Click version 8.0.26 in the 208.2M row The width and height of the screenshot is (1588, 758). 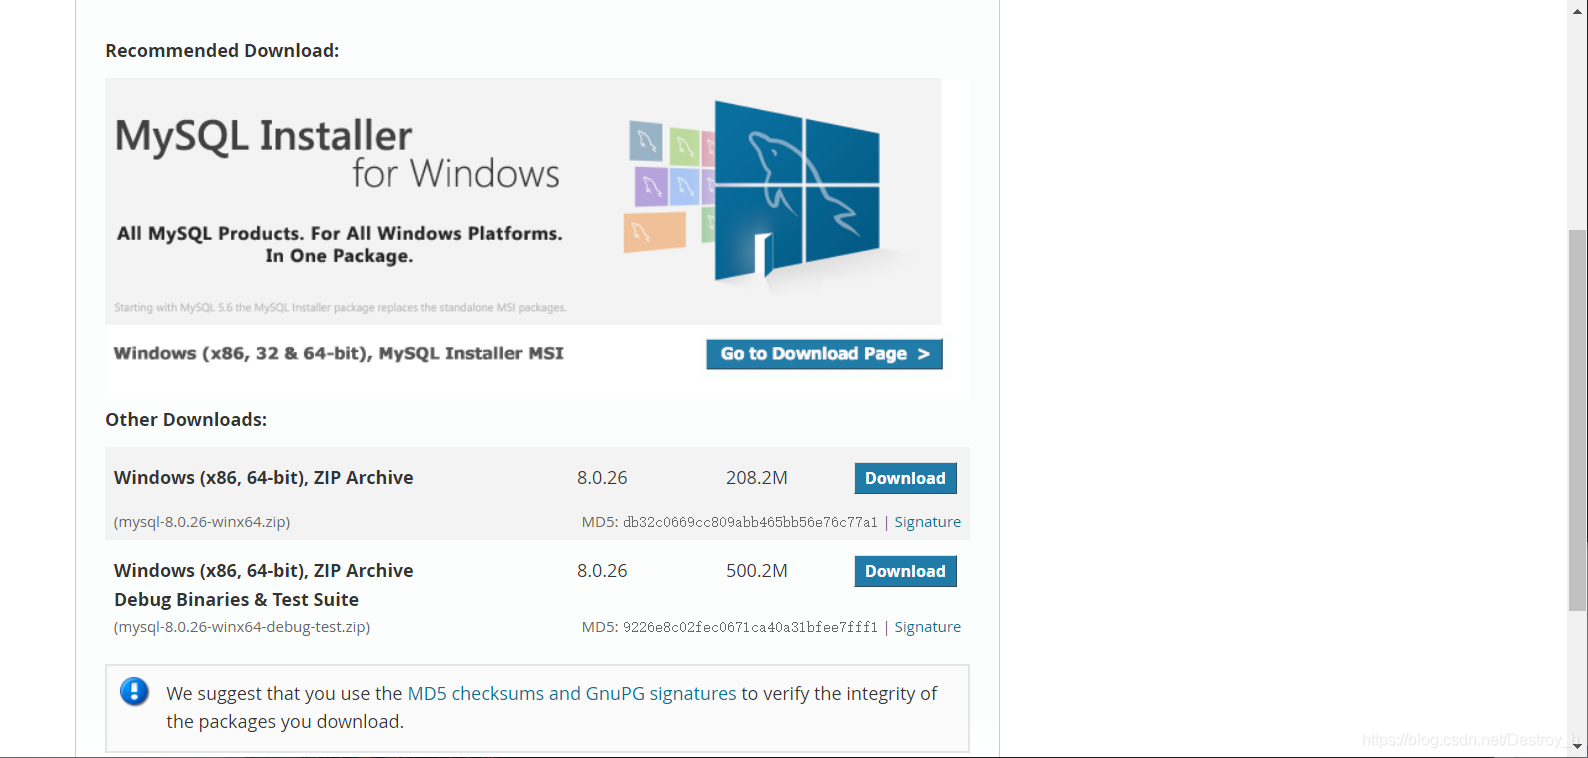pyautogui.click(x=602, y=478)
